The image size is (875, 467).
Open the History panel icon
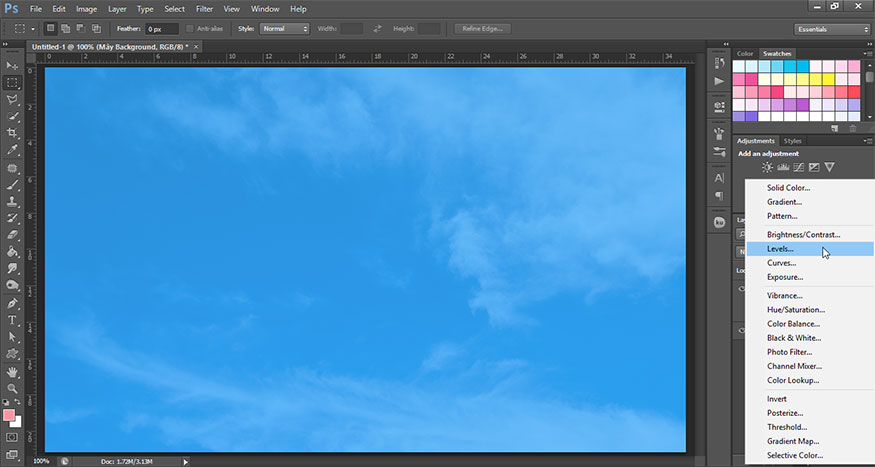click(x=719, y=63)
